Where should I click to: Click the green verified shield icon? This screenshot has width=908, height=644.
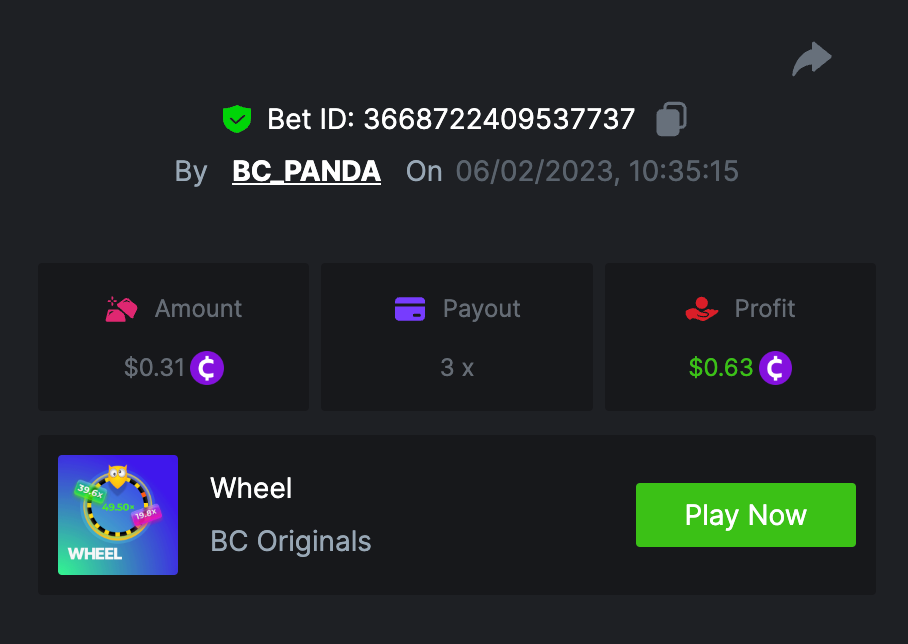(237, 120)
